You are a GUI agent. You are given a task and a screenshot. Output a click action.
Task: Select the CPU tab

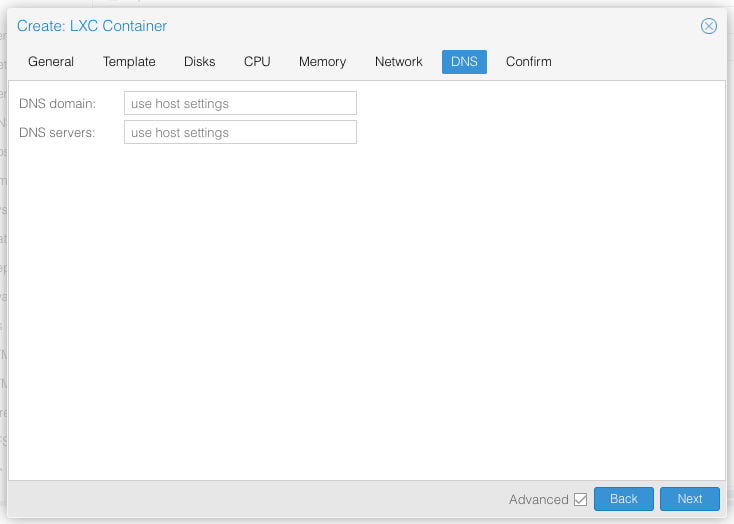(257, 62)
